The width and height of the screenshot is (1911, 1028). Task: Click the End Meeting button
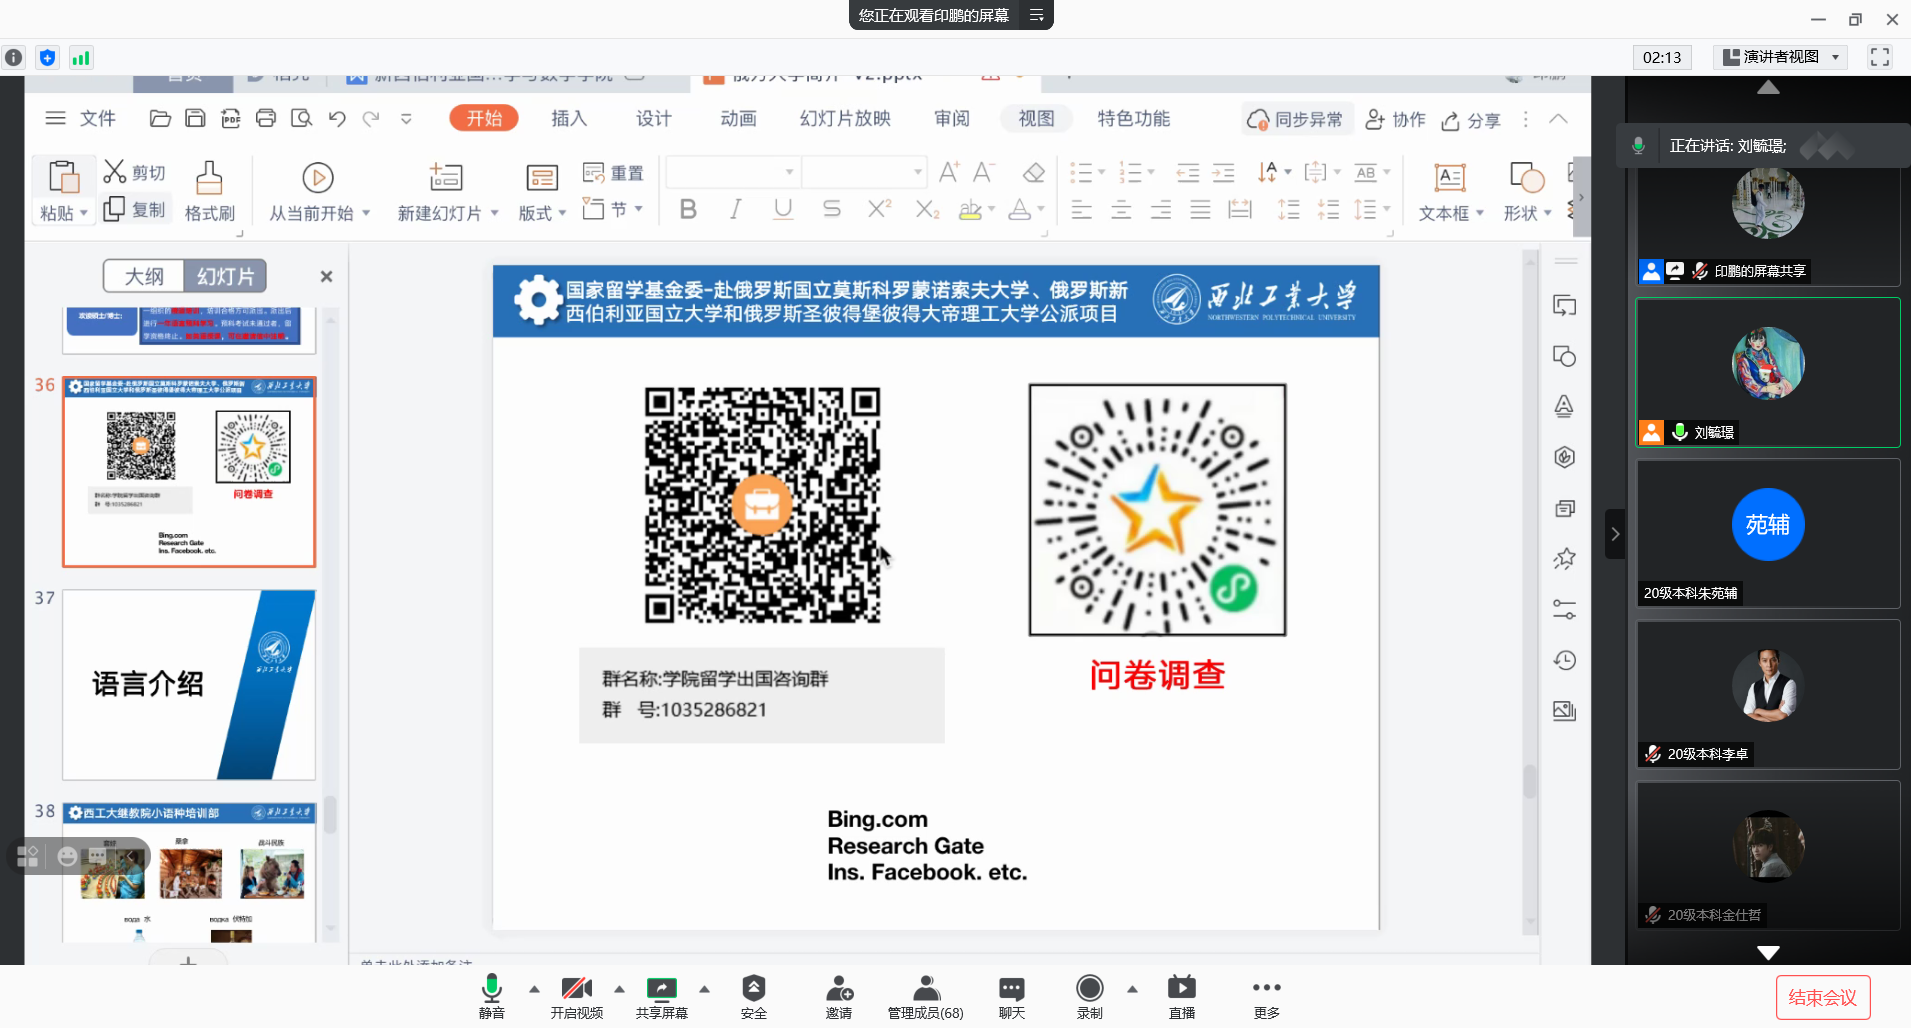coord(1822,997)
